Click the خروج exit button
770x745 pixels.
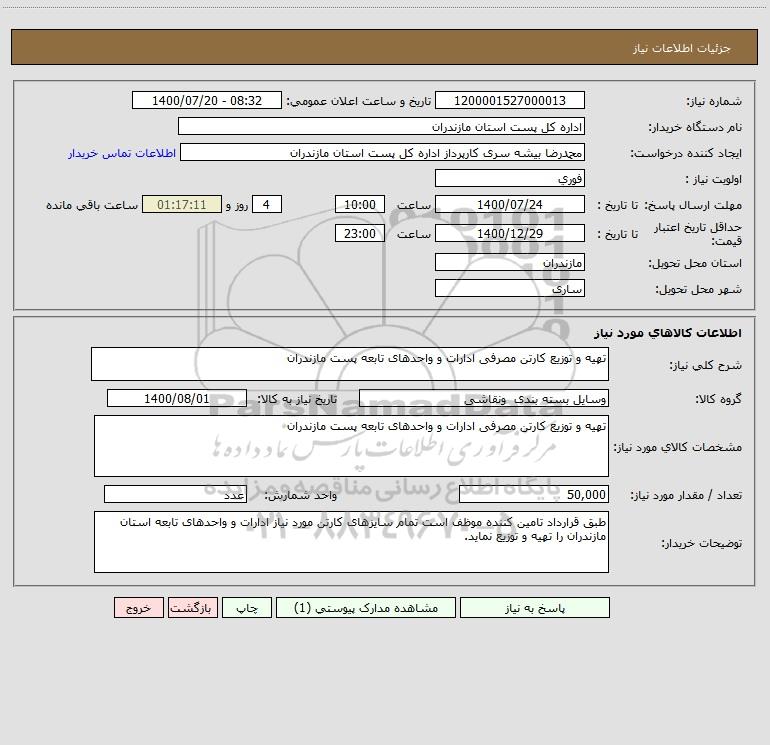tap(138, 607)
